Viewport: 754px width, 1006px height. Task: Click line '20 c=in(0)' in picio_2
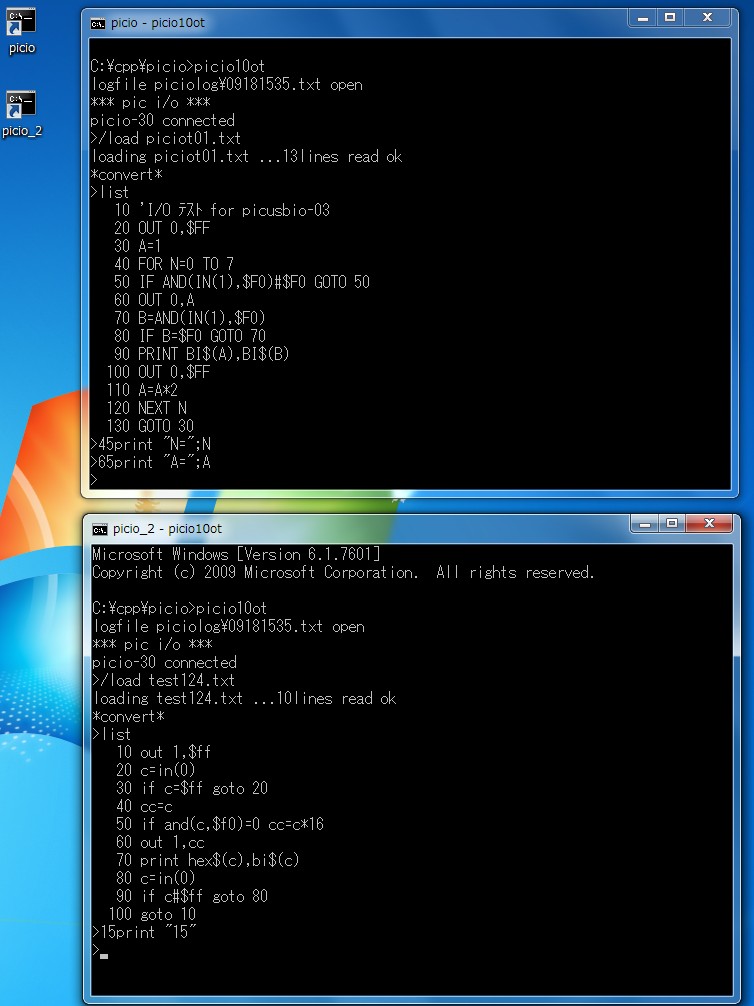[155, 770]
